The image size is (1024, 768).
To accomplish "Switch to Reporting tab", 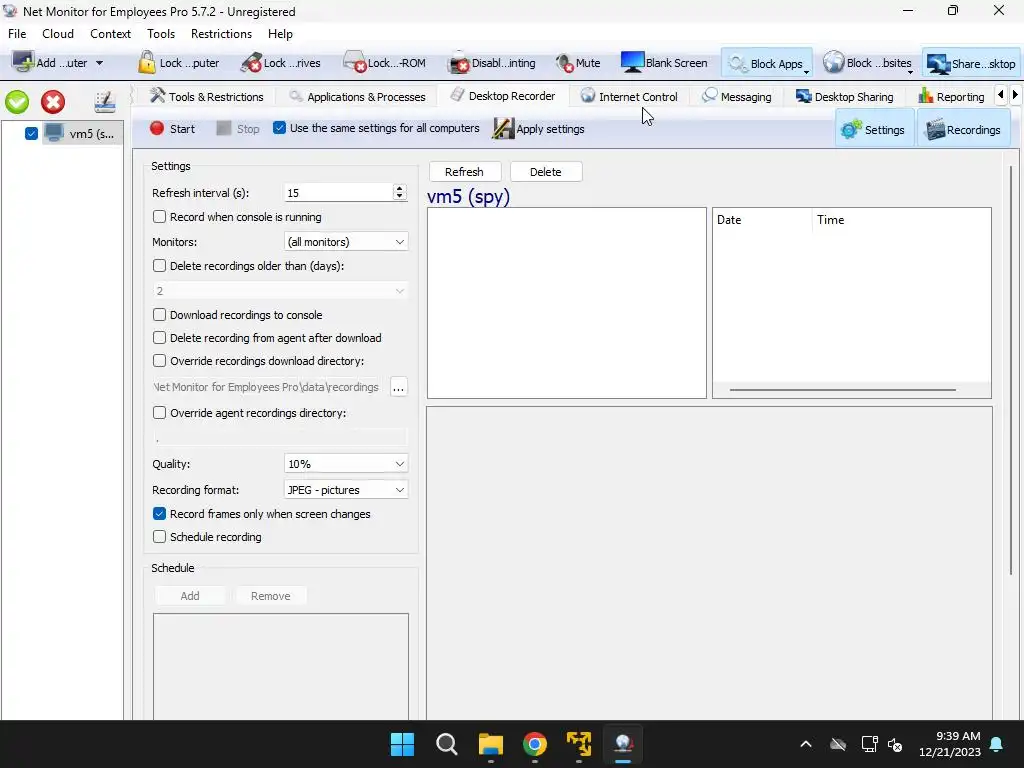I will click(951, 97).
